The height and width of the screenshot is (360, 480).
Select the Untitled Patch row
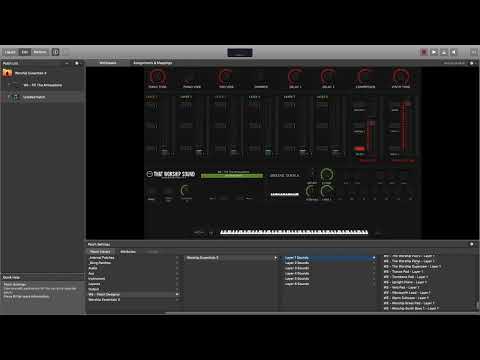[43, 97]
